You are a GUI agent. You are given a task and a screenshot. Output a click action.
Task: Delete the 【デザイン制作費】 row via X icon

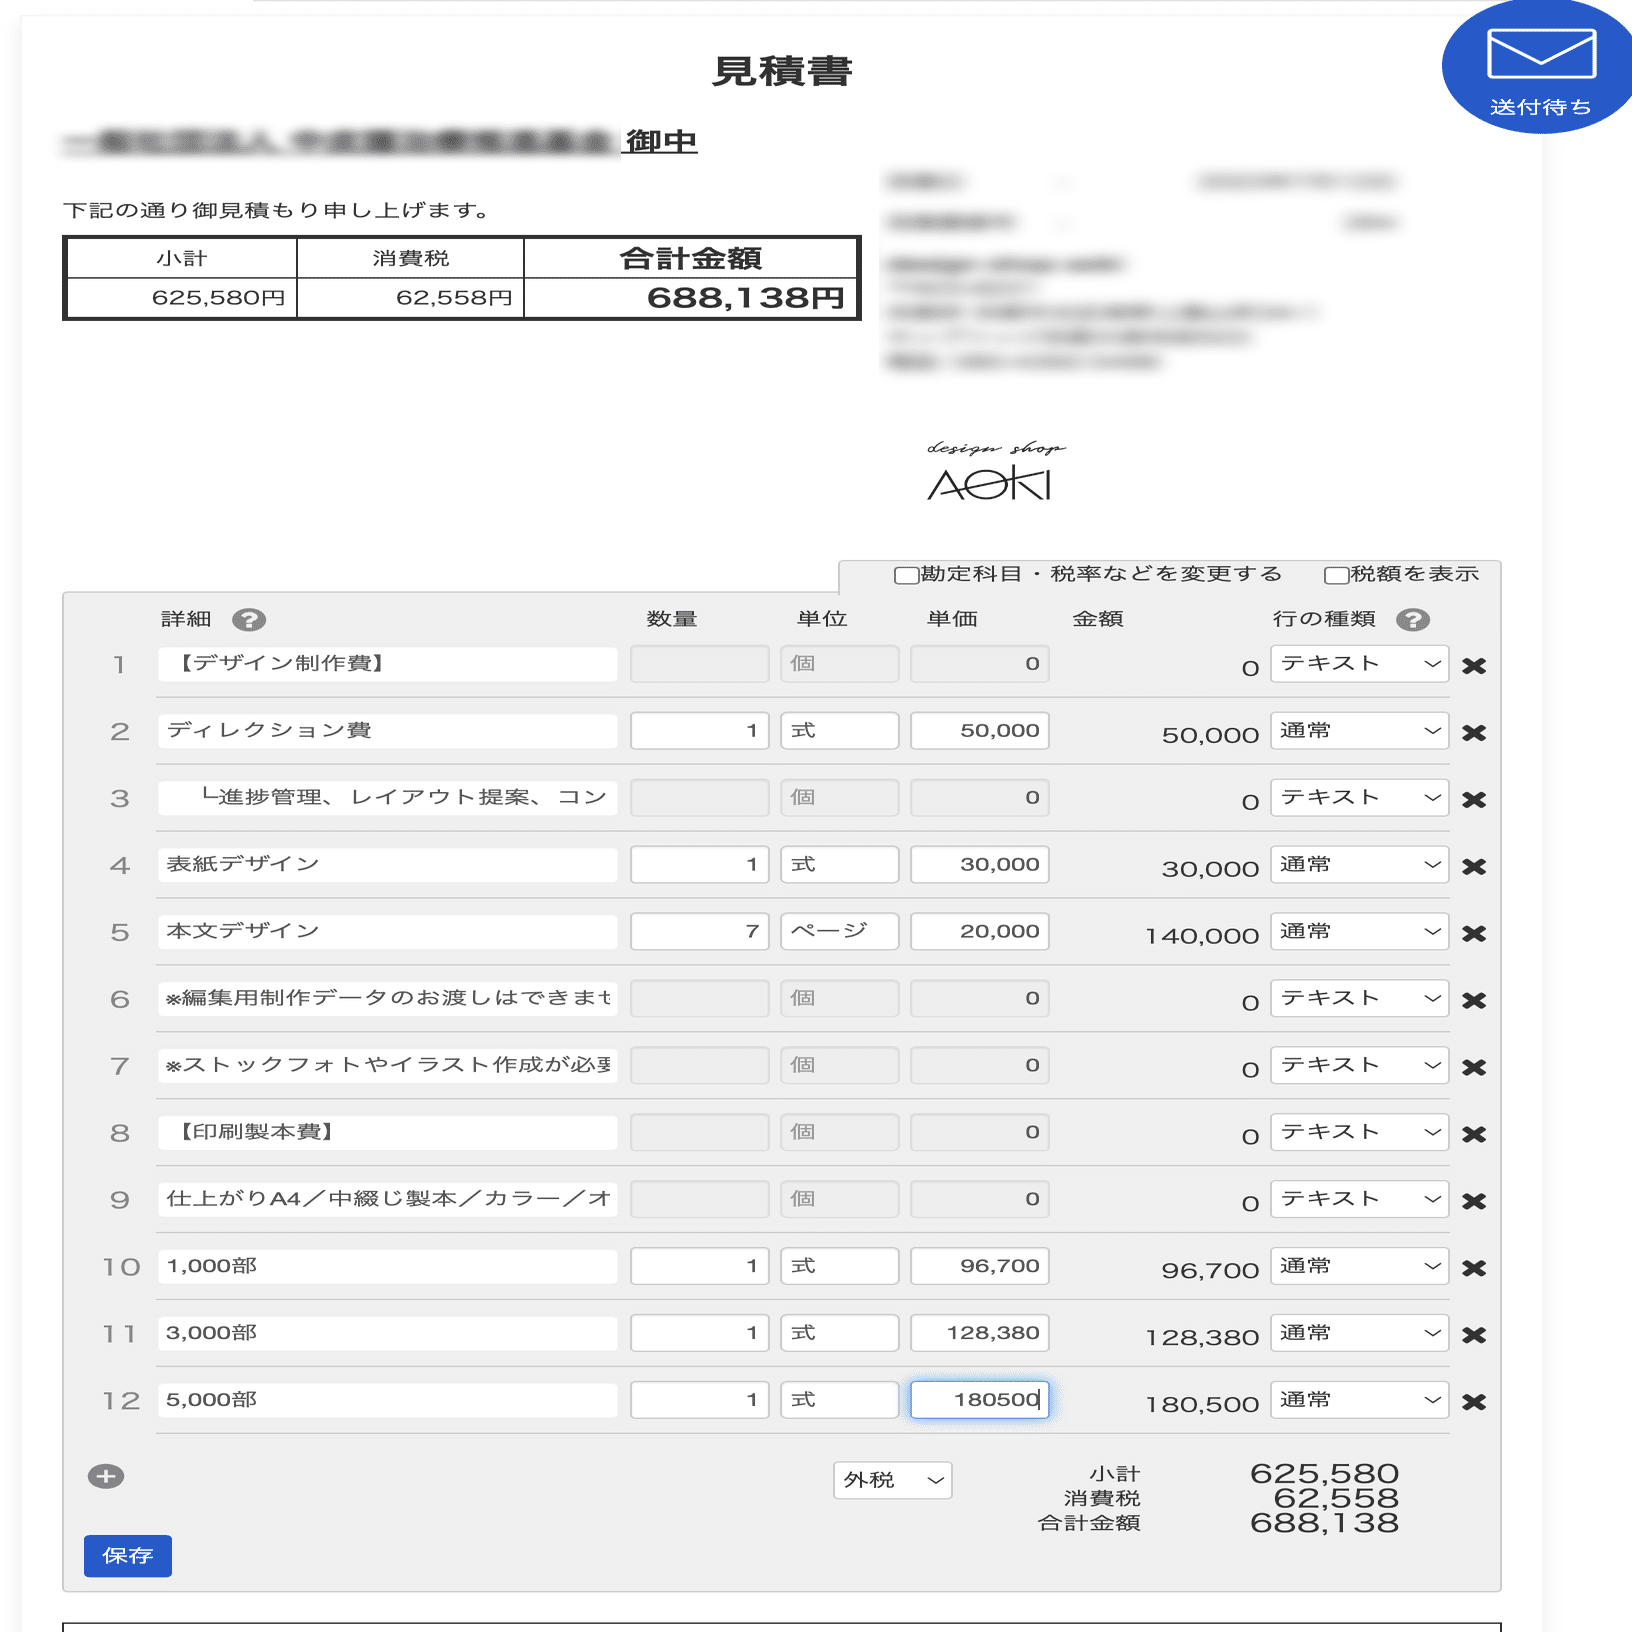pyautogui.click(x=1473, y=664)
